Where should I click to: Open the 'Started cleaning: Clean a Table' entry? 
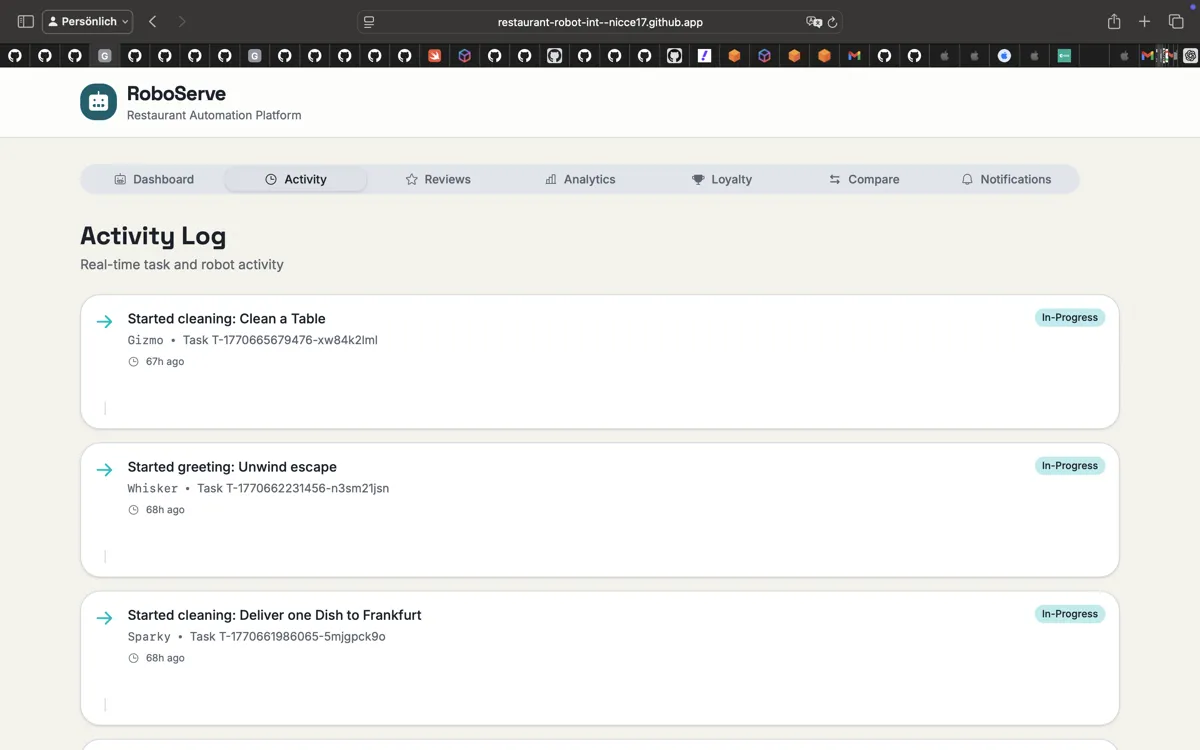tap(226, 319)
